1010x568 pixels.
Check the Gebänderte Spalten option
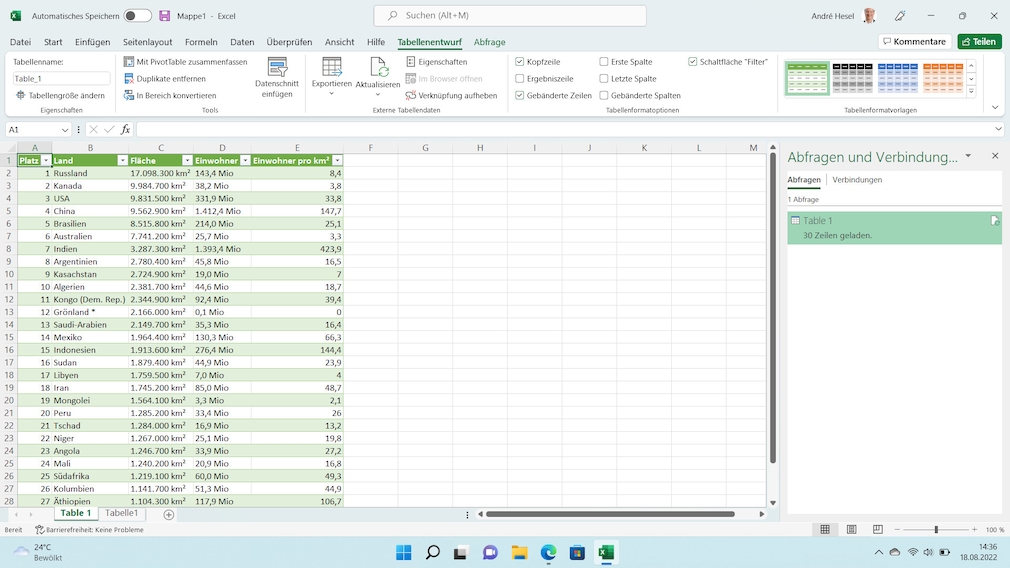tap(604, 96)
